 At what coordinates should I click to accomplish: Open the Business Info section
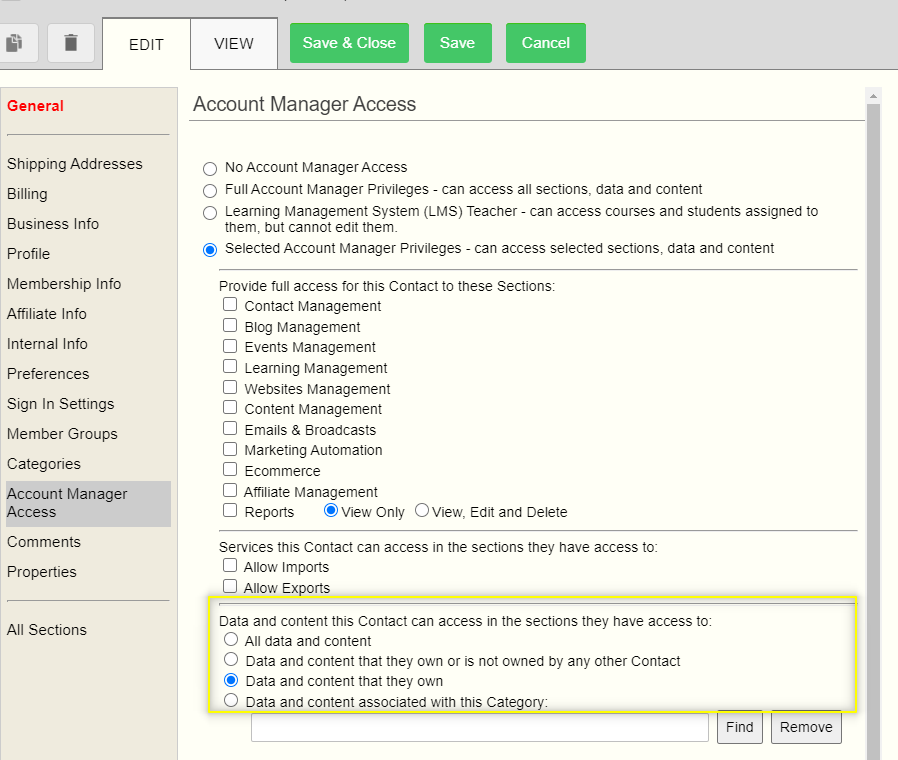pos(53,224)
